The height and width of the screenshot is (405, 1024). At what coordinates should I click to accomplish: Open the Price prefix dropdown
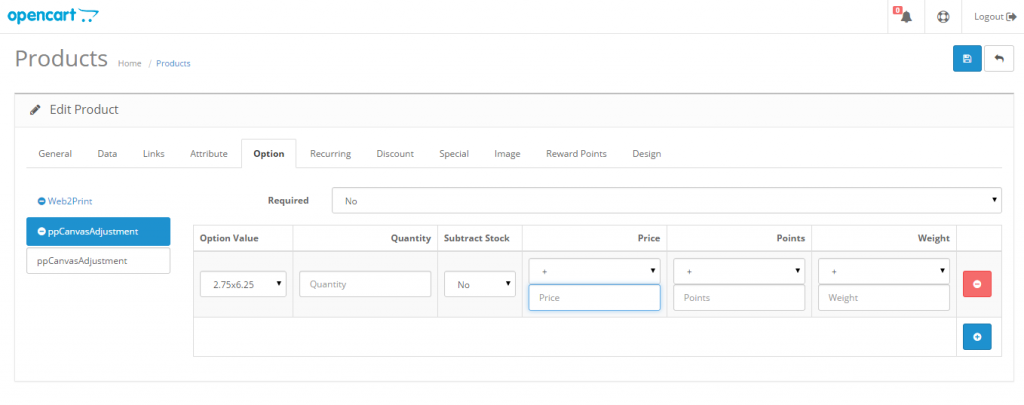click(x=594, y=270)
